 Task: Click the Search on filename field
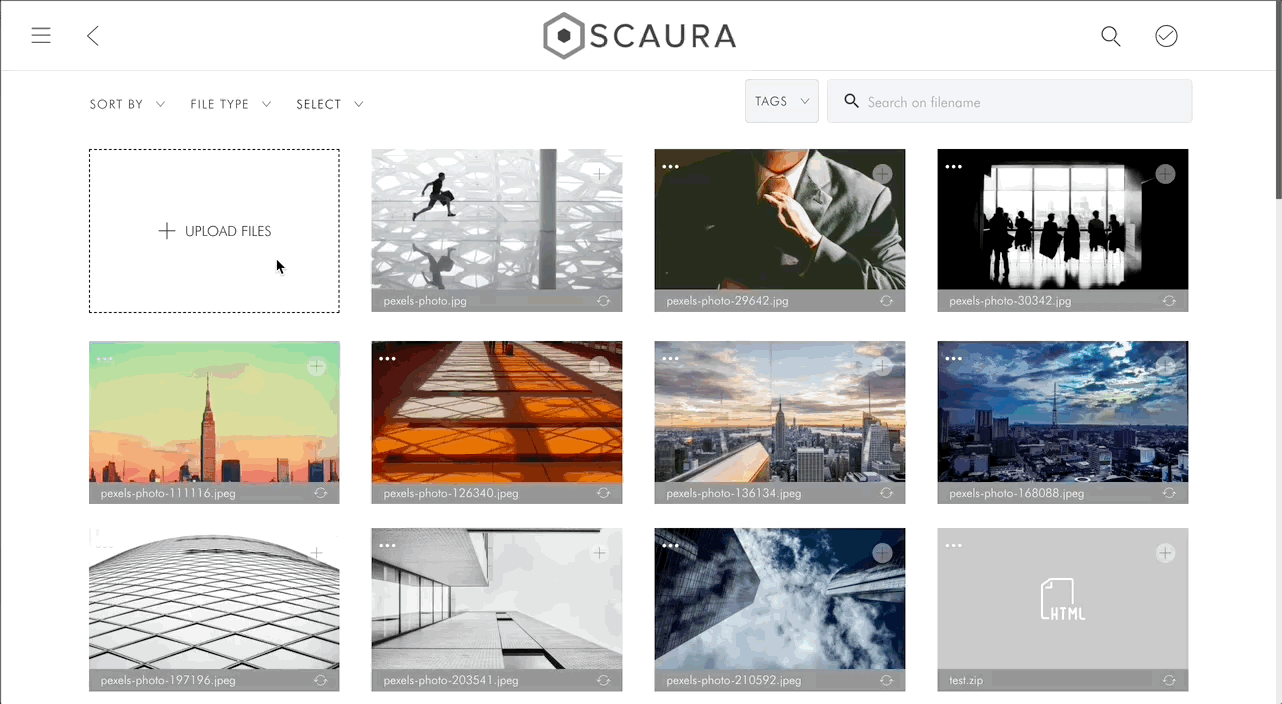(x=1009, y=101)
